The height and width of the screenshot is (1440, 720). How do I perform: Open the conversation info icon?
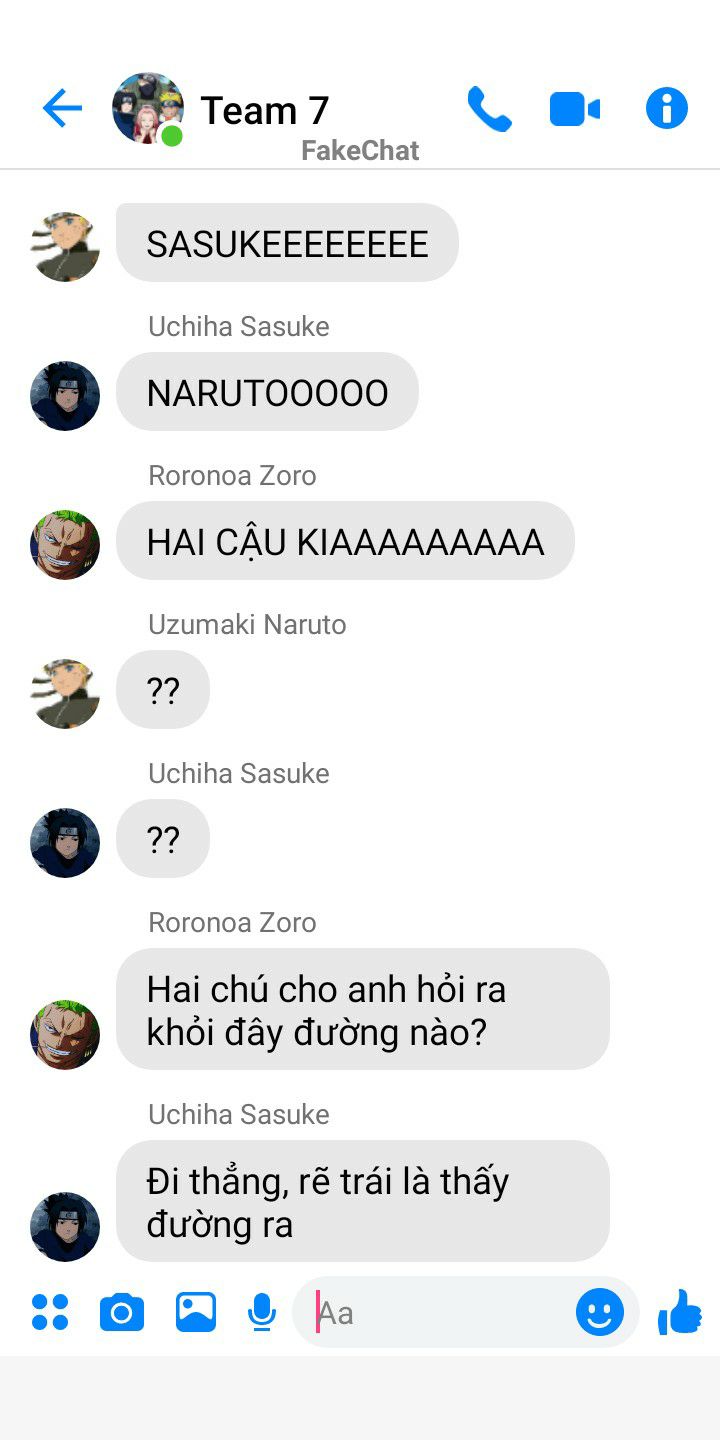click(667, 107)
